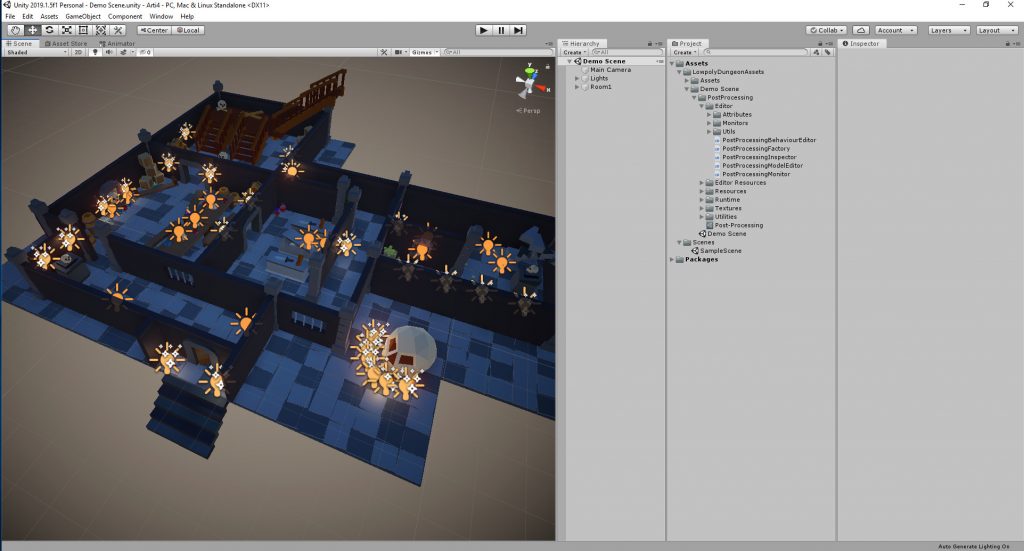Click the scene orientation gizmo
Image resolution: width=1024 pixels, height=551 pixels.
(532, 82)
